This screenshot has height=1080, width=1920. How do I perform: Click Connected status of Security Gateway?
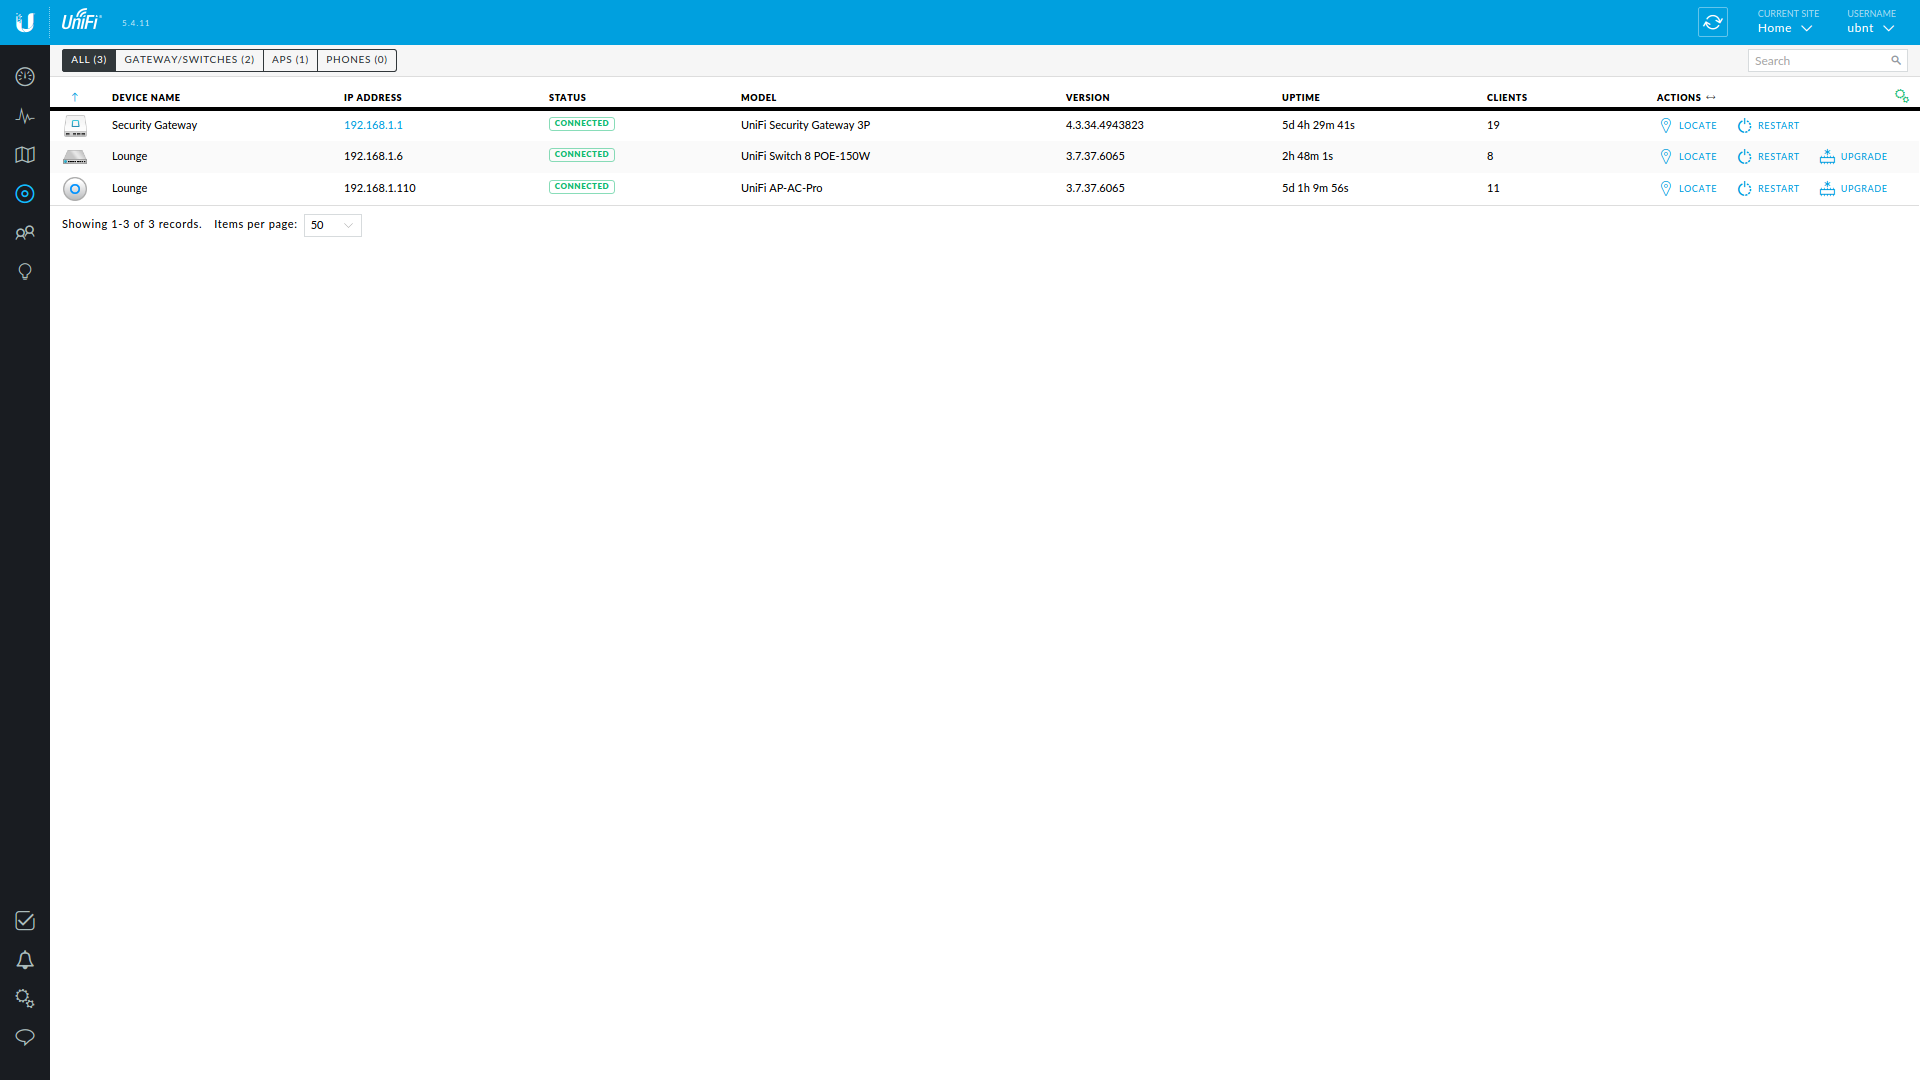coord(582,124)
